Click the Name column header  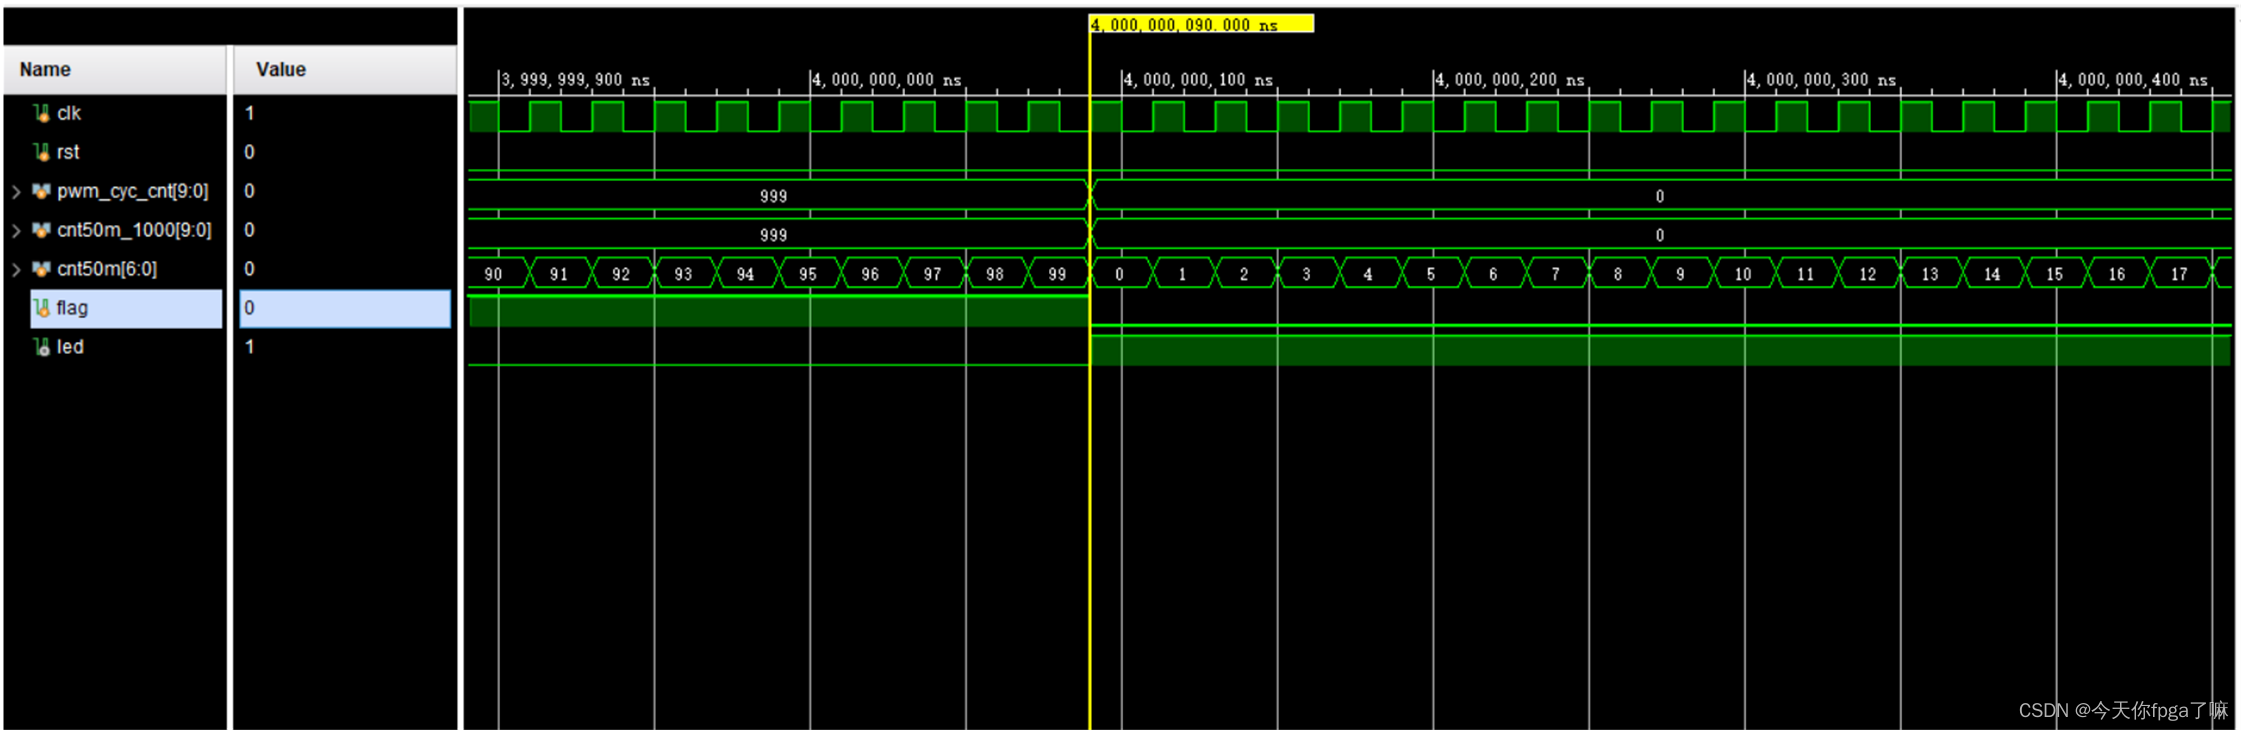coord(115,69)
